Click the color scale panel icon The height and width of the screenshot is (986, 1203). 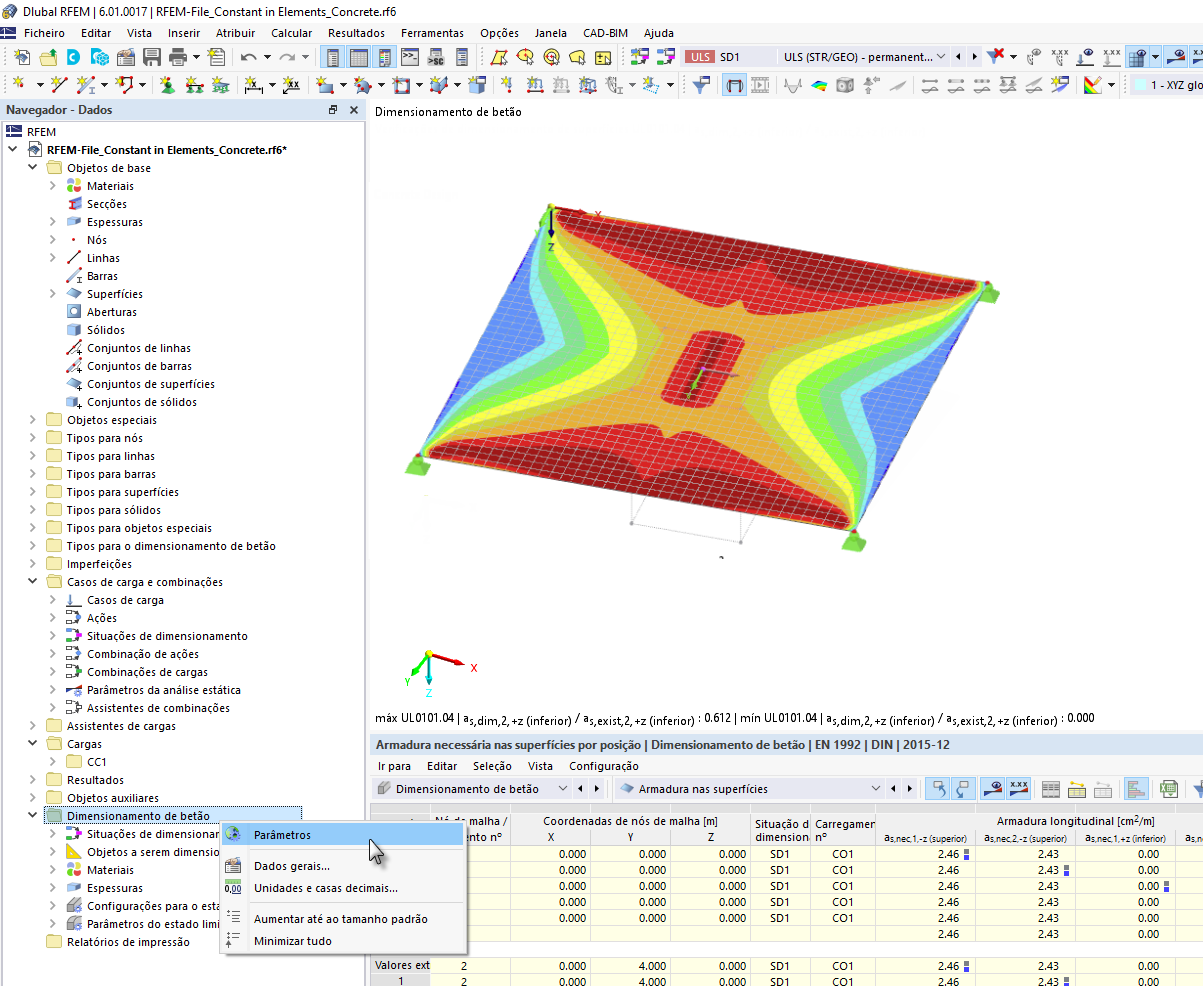[x=1091, y=84]
